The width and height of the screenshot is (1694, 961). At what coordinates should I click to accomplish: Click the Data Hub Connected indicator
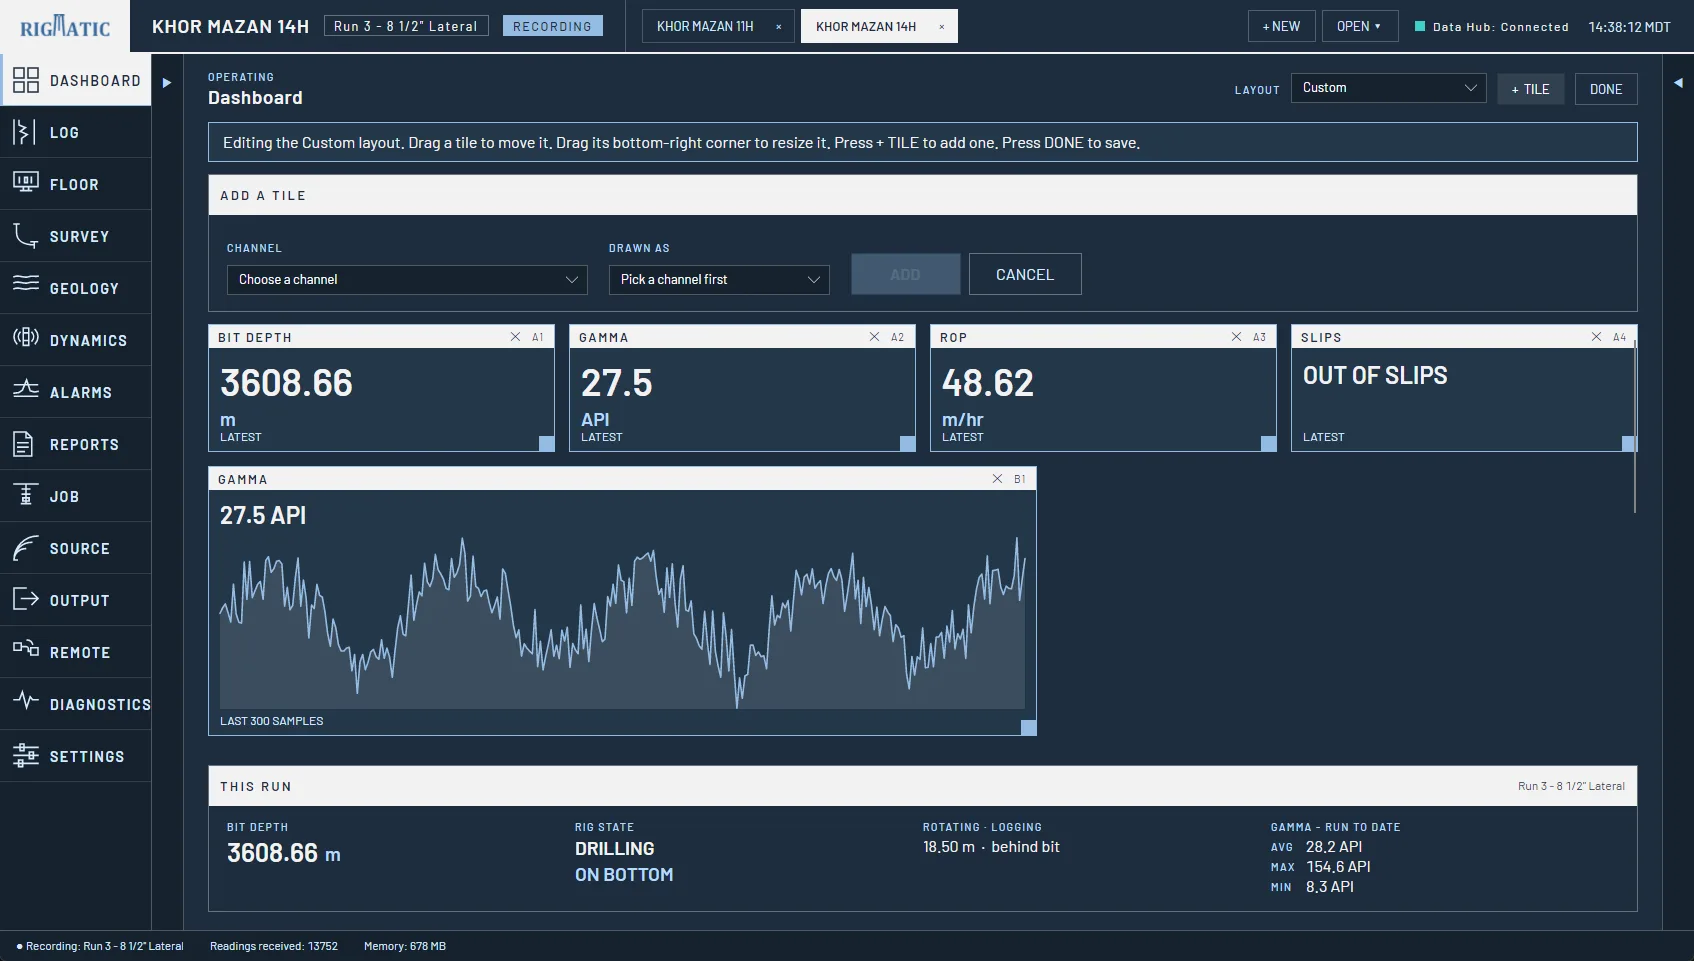[x=1491, y=27]
